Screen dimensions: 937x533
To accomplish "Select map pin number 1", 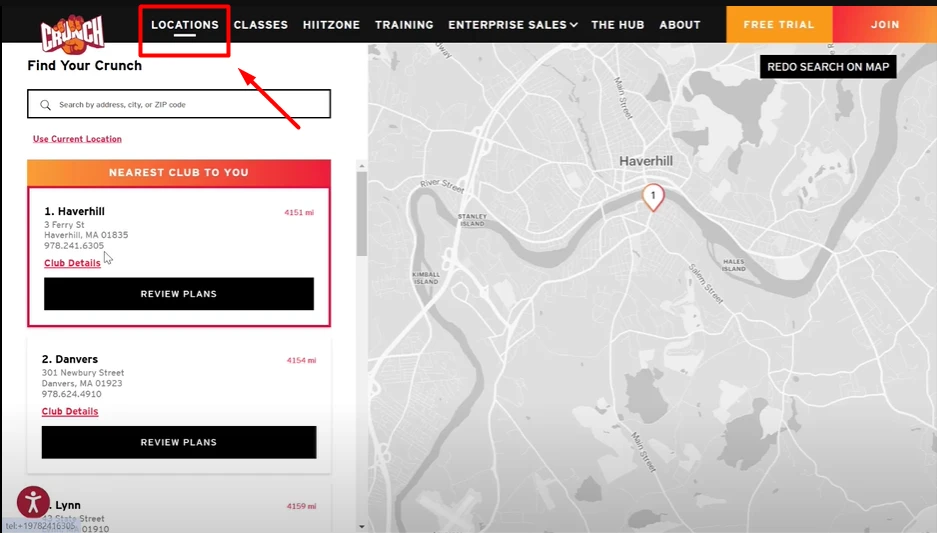I will (x=653, y=197).
